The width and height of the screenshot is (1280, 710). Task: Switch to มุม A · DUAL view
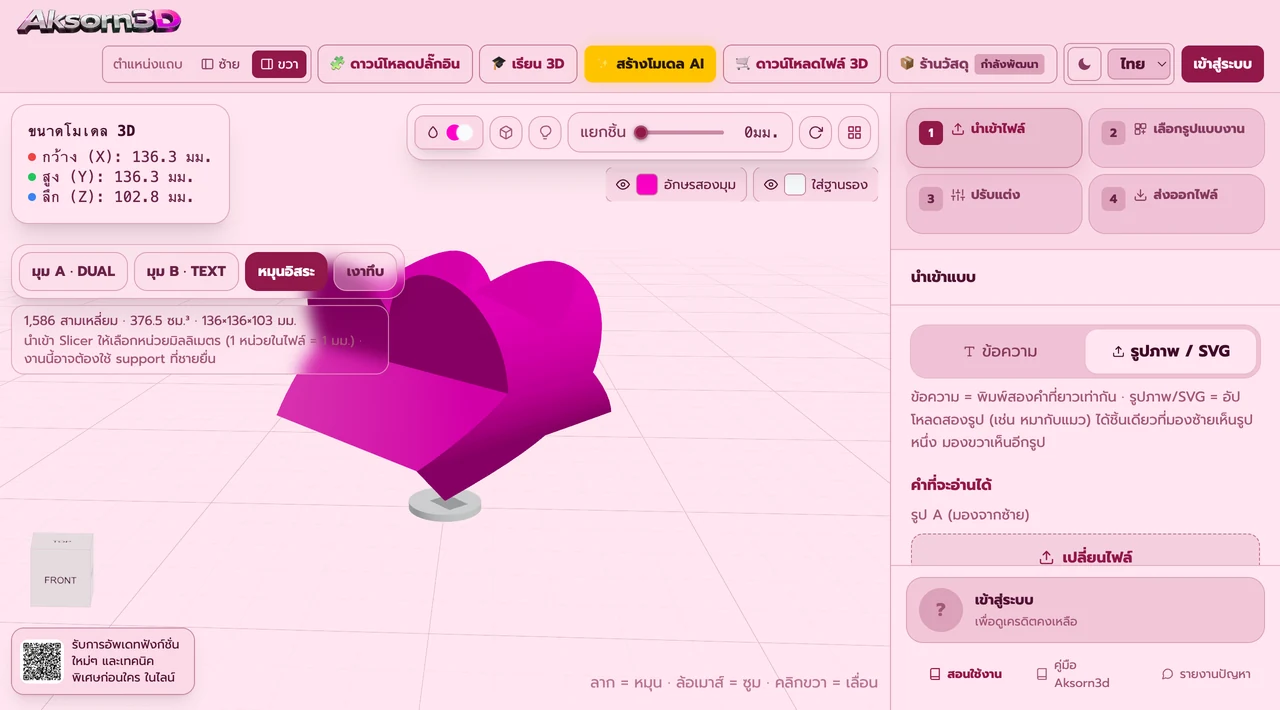[73, 271]
